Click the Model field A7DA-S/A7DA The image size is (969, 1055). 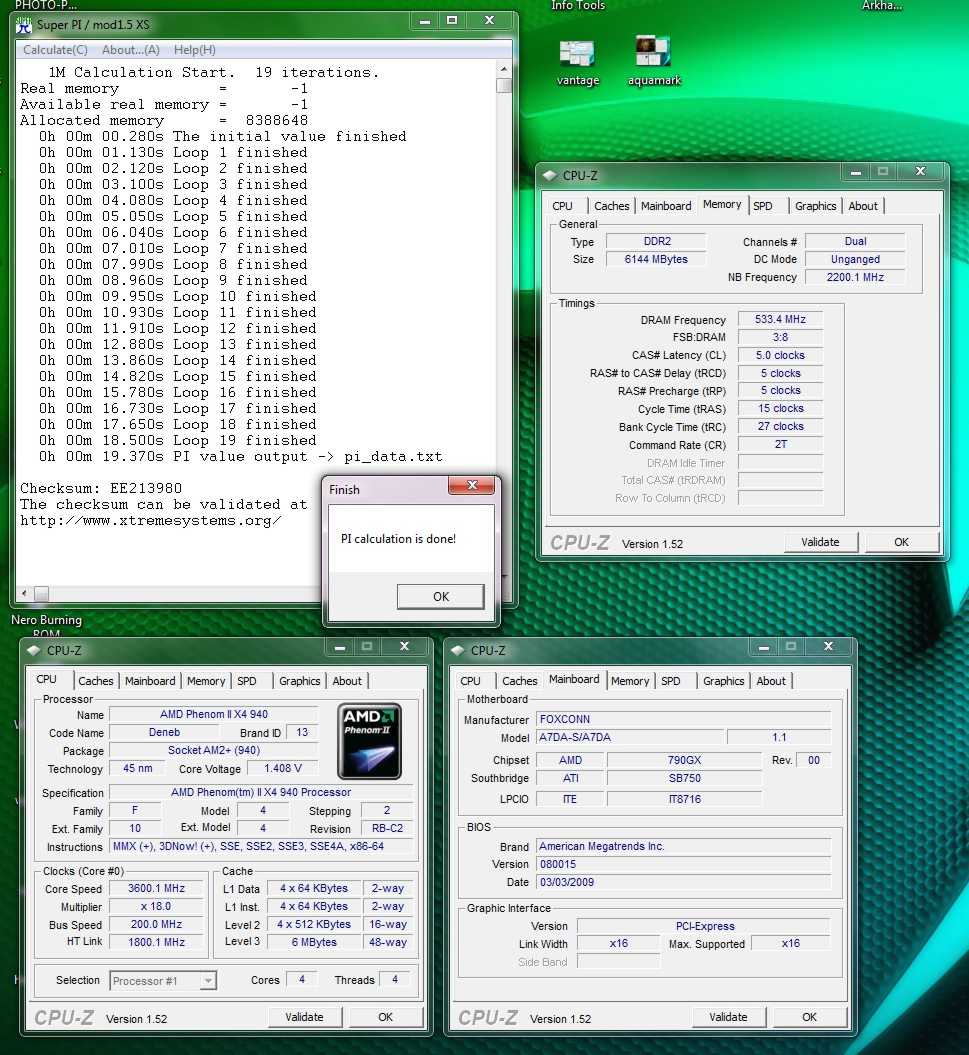pos(630,737)
